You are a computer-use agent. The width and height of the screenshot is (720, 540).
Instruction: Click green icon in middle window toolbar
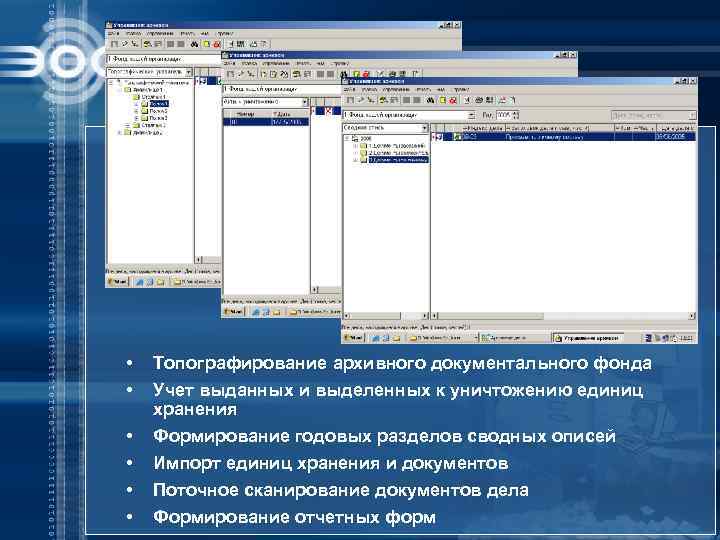[x=356, y=73]
